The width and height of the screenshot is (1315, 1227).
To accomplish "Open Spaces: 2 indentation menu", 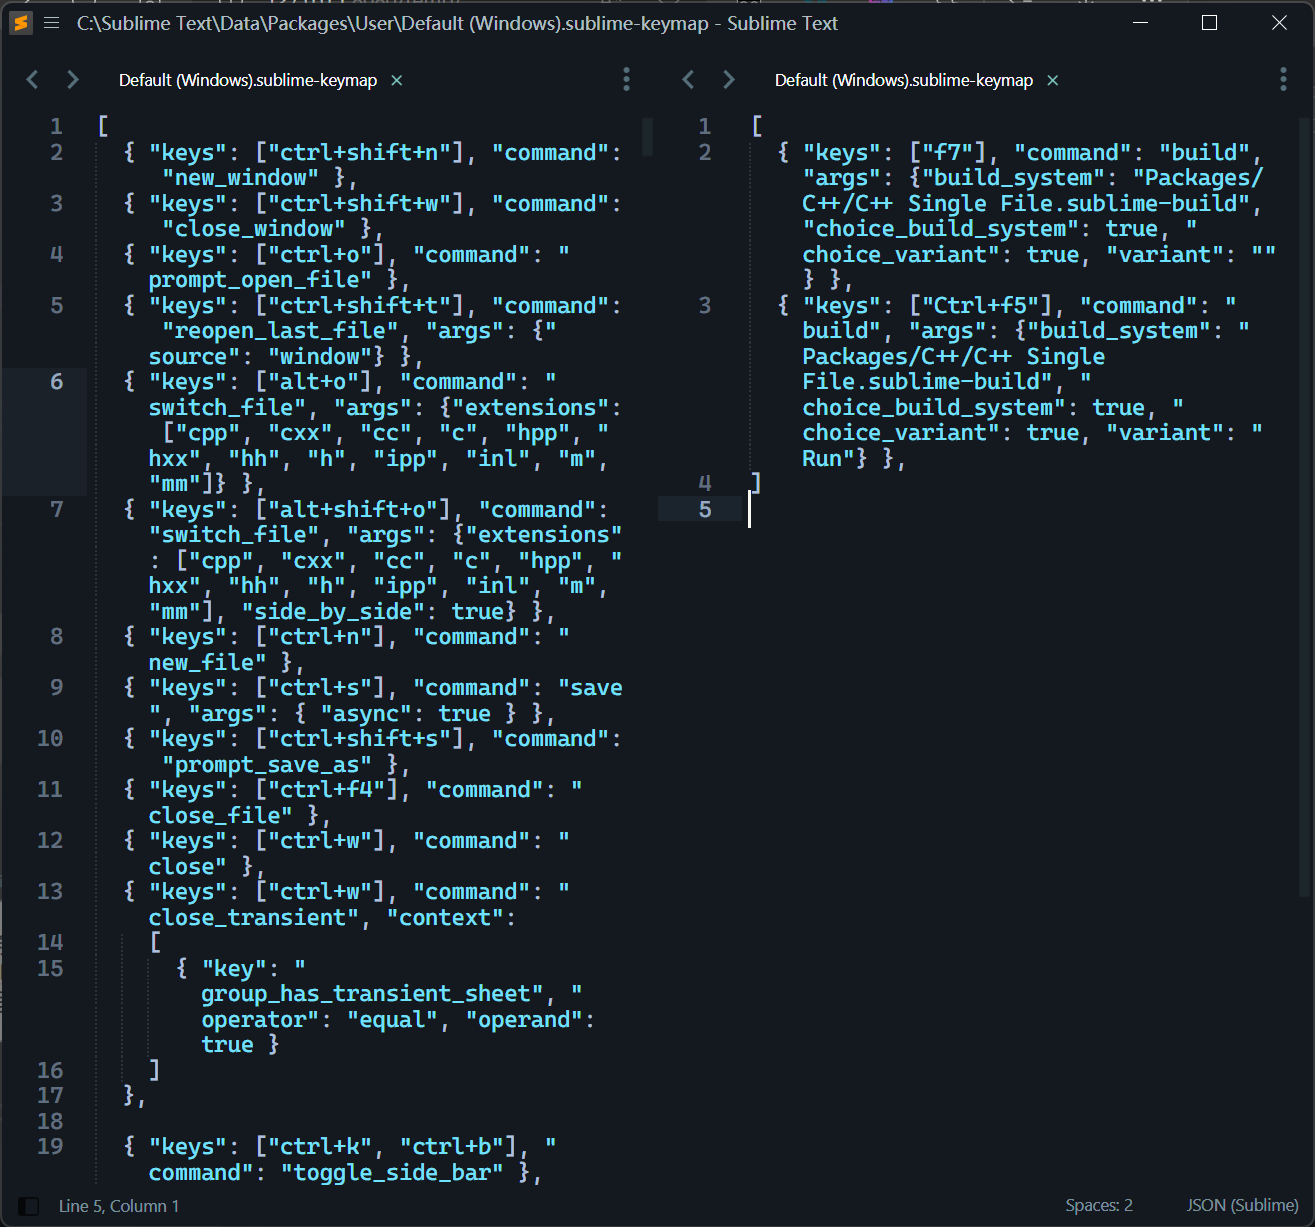I will point(1099,1206).
